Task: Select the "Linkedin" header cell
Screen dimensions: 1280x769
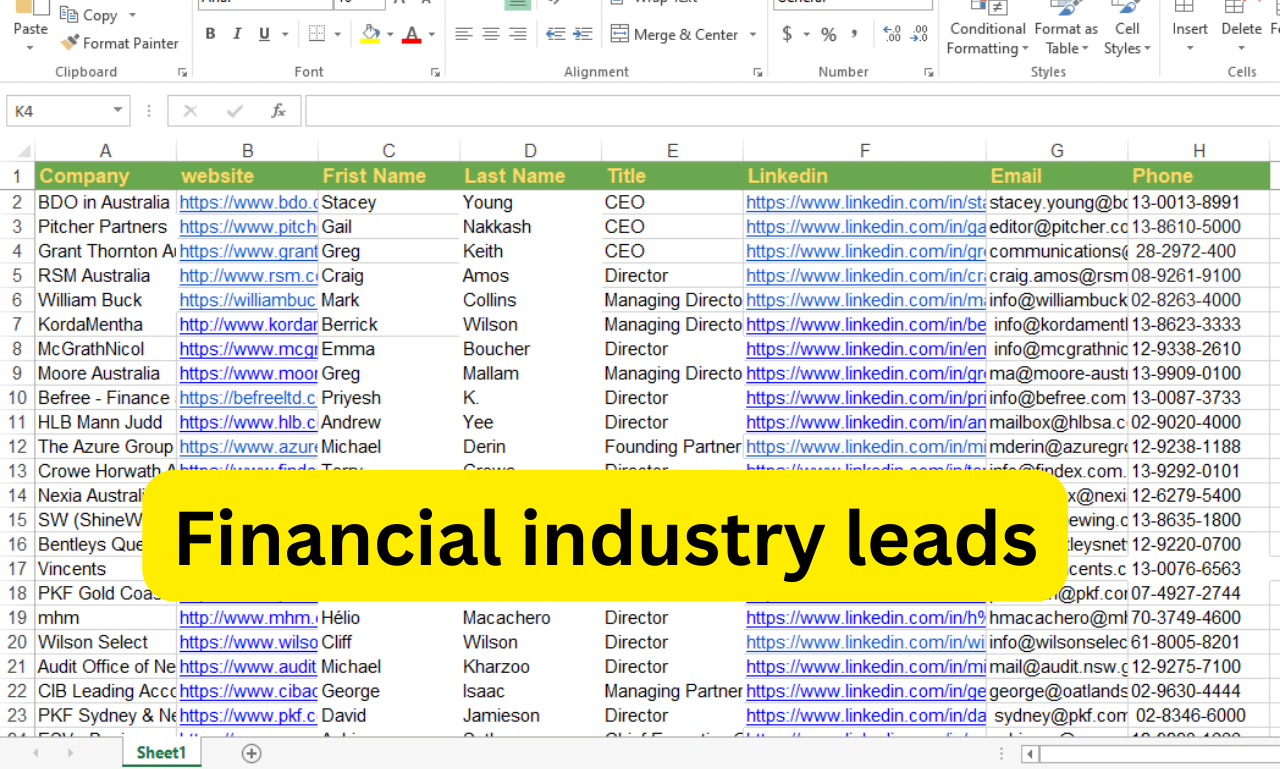Action: tap(865, 176)
